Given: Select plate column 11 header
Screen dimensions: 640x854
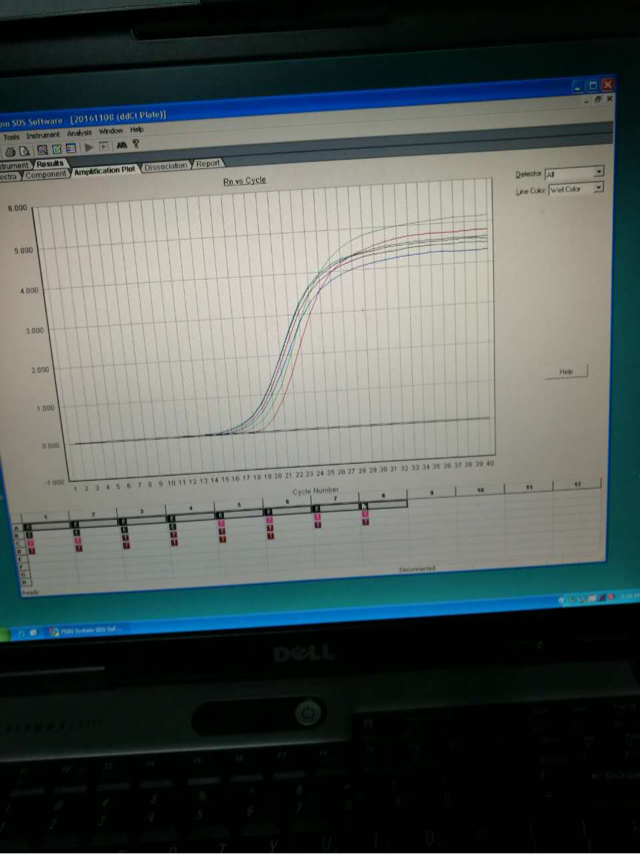Looking at the screenshot, I should tap(529, 487).
